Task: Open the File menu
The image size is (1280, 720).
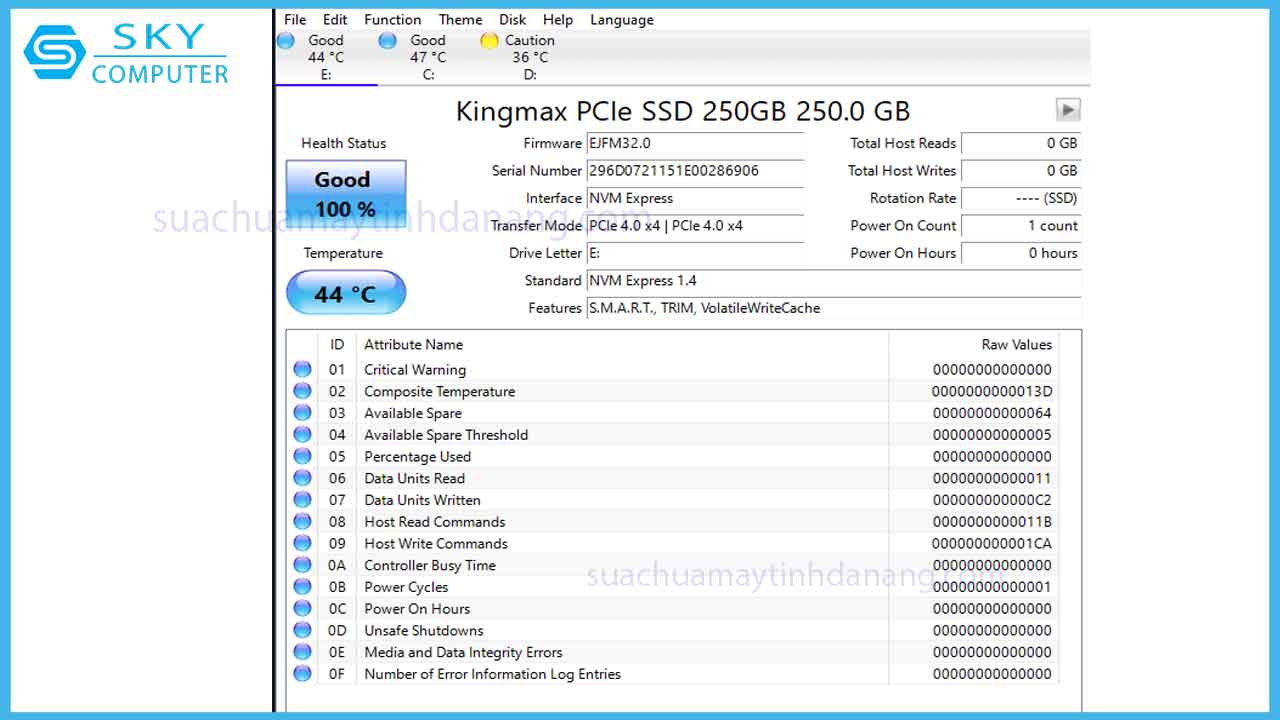Action: click(294, 19)
